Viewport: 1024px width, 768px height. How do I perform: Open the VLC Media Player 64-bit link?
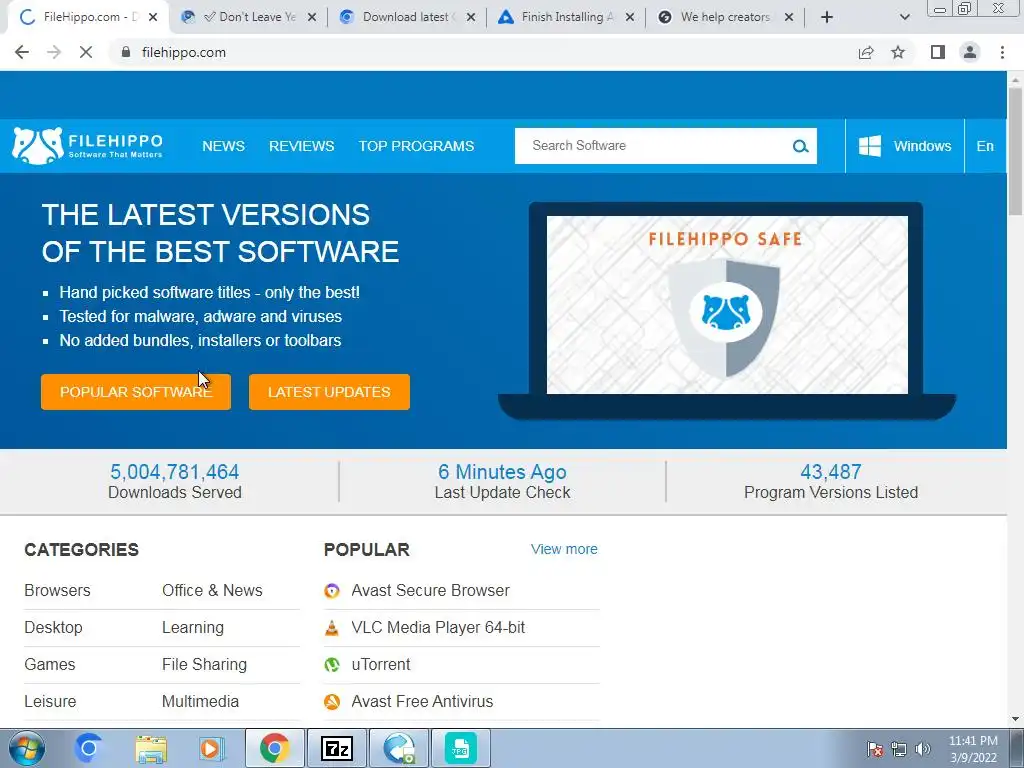pyautogui.click(x=438, y=628)
